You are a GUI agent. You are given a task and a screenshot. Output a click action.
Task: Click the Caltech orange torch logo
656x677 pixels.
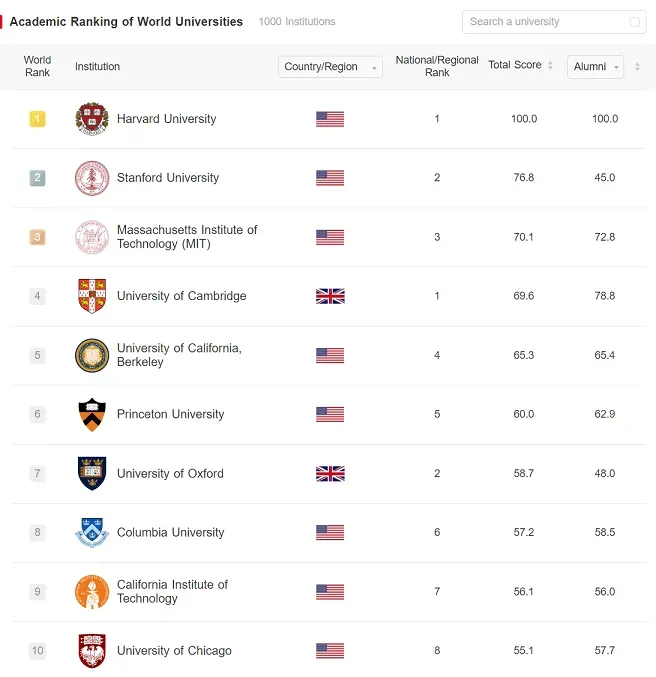coord(92,592)
